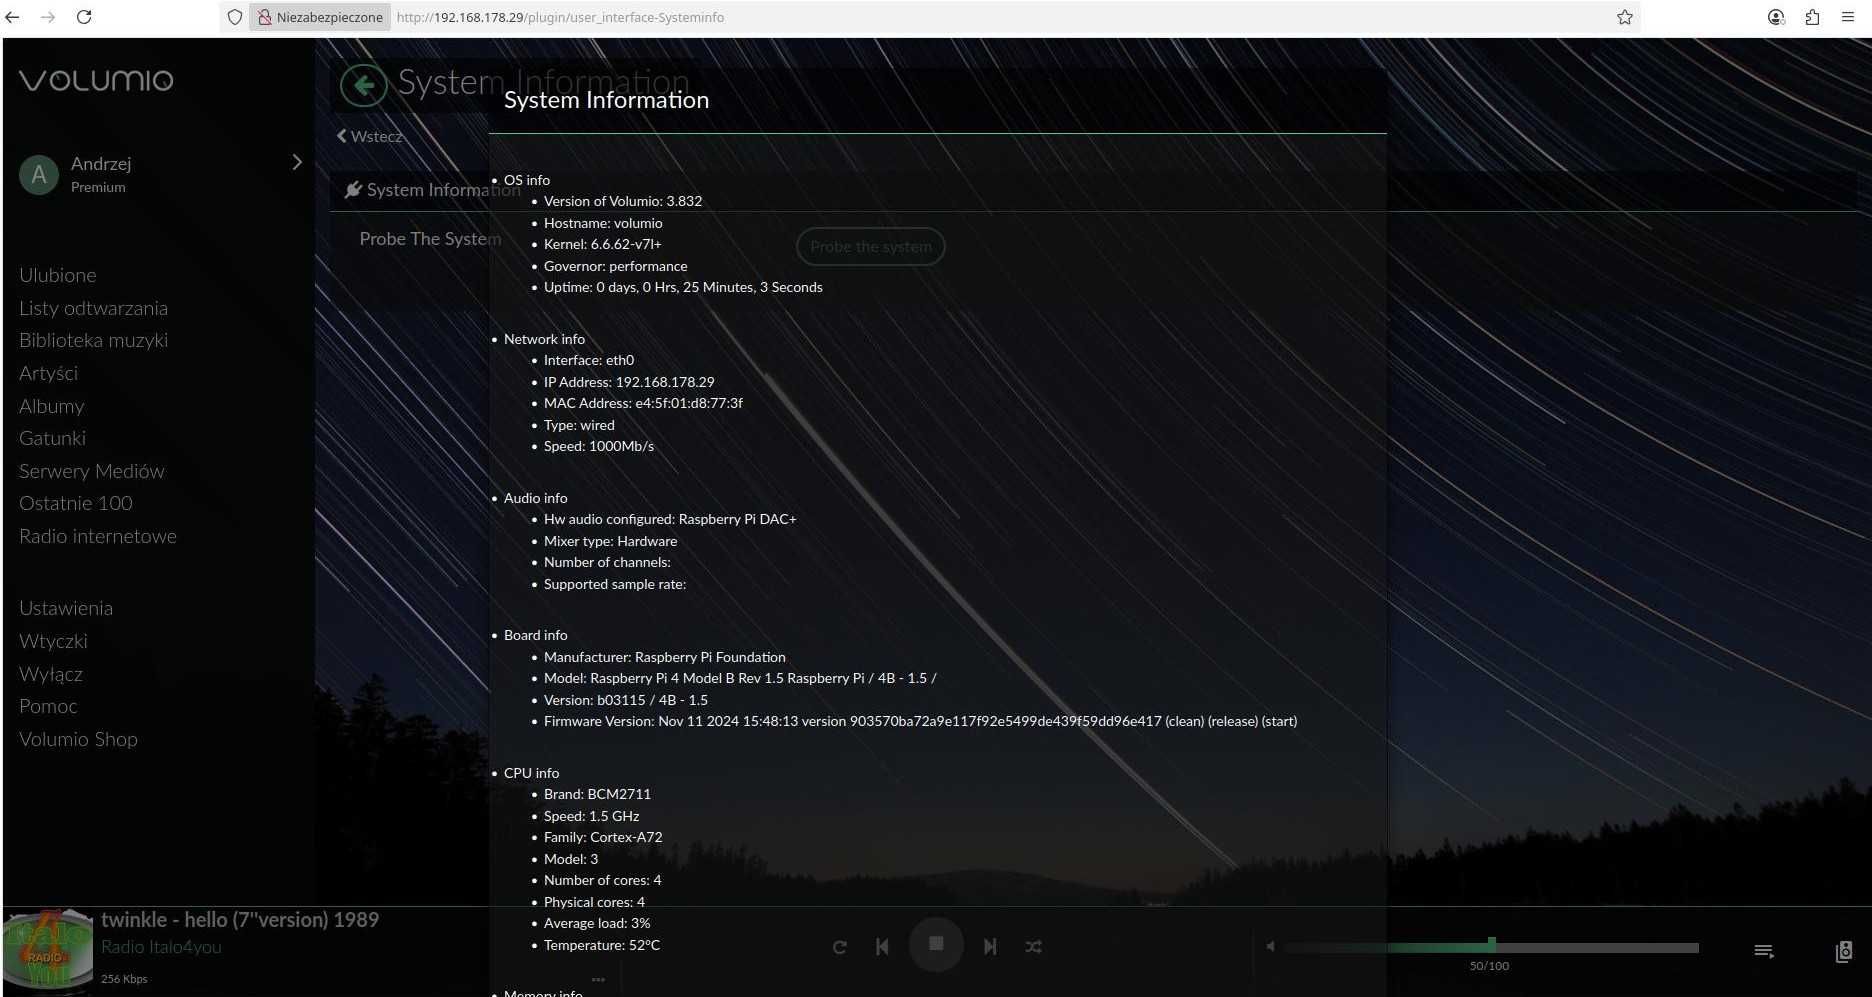The image size is (1872, 997).
Task: Open Serwery Mediów in the sidebar
Action: pos(92,471)
